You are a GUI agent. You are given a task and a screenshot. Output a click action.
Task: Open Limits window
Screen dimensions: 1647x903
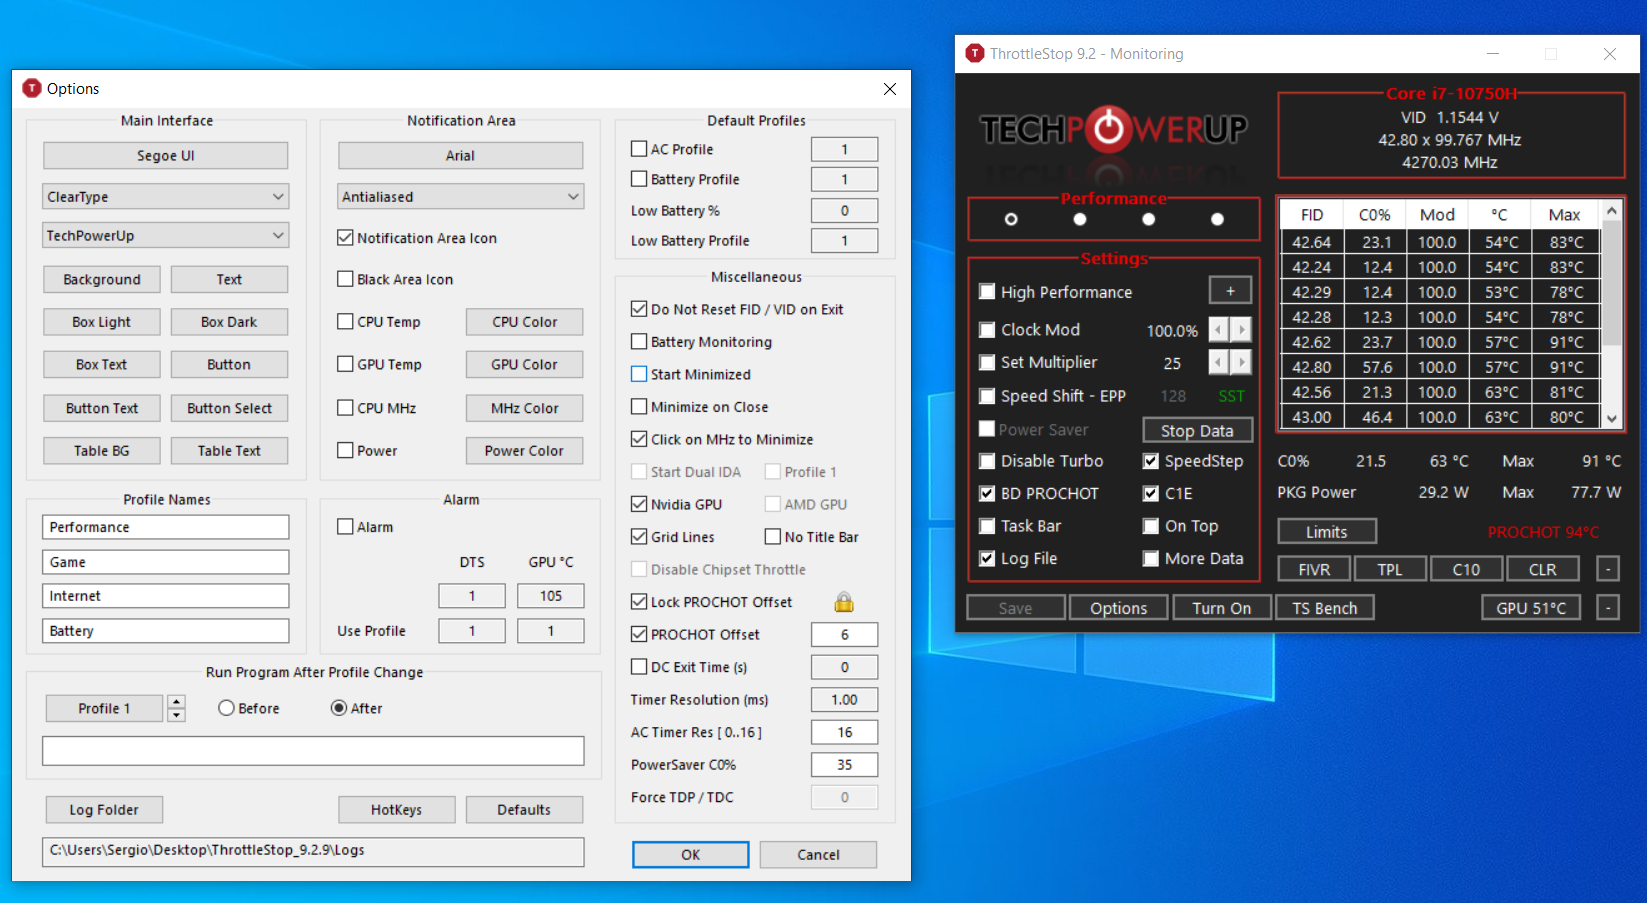1327,532
